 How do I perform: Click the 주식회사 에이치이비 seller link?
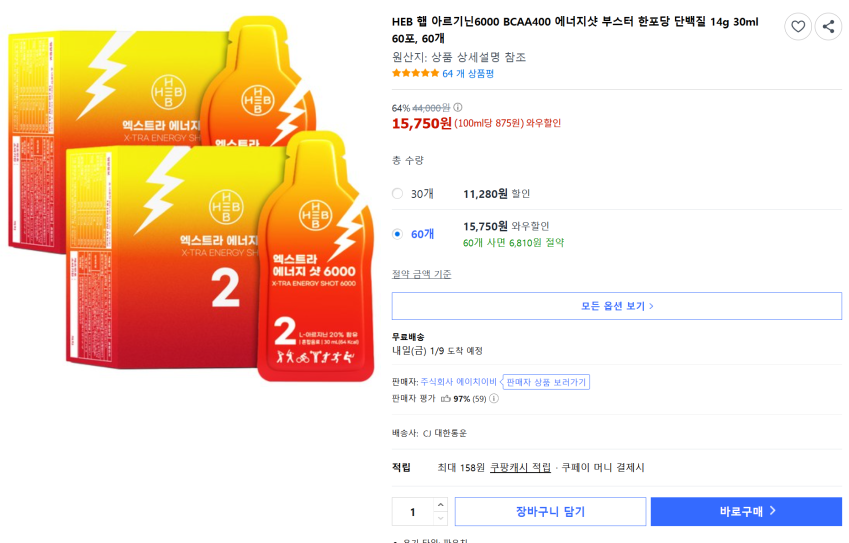tap(459, 382)
